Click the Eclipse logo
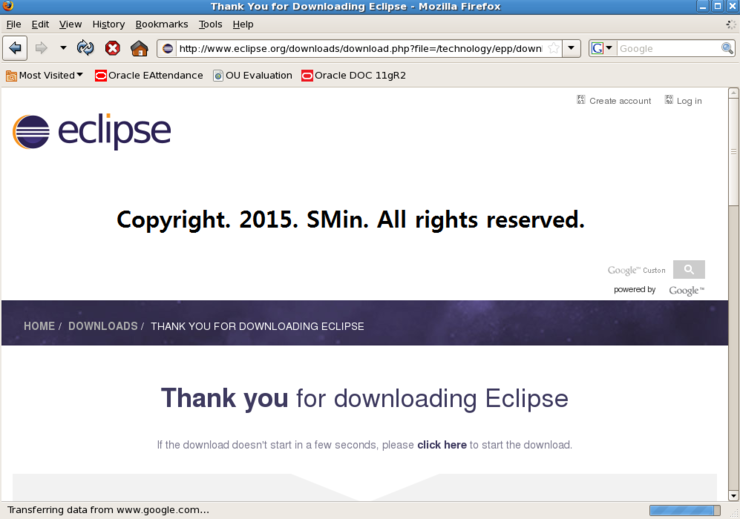The height and width of the screenshot is (519, 740). coord(92,132)
